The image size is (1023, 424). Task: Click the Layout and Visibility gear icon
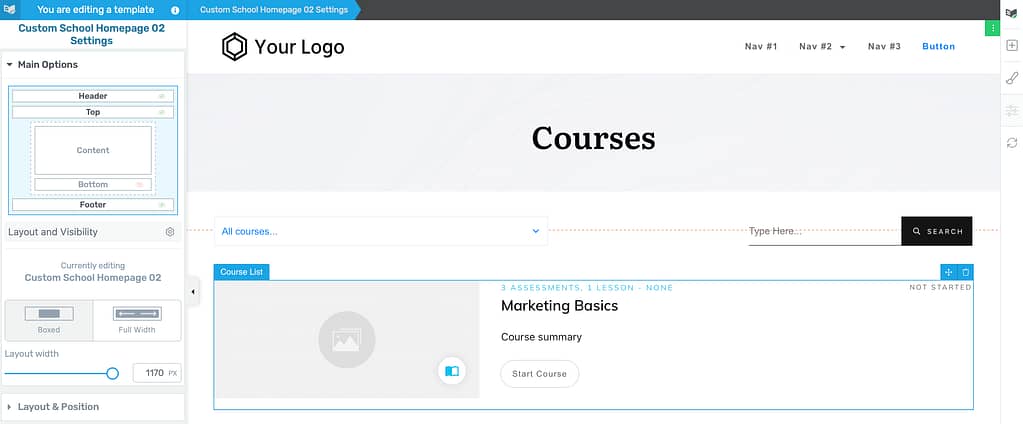point(170,232)
